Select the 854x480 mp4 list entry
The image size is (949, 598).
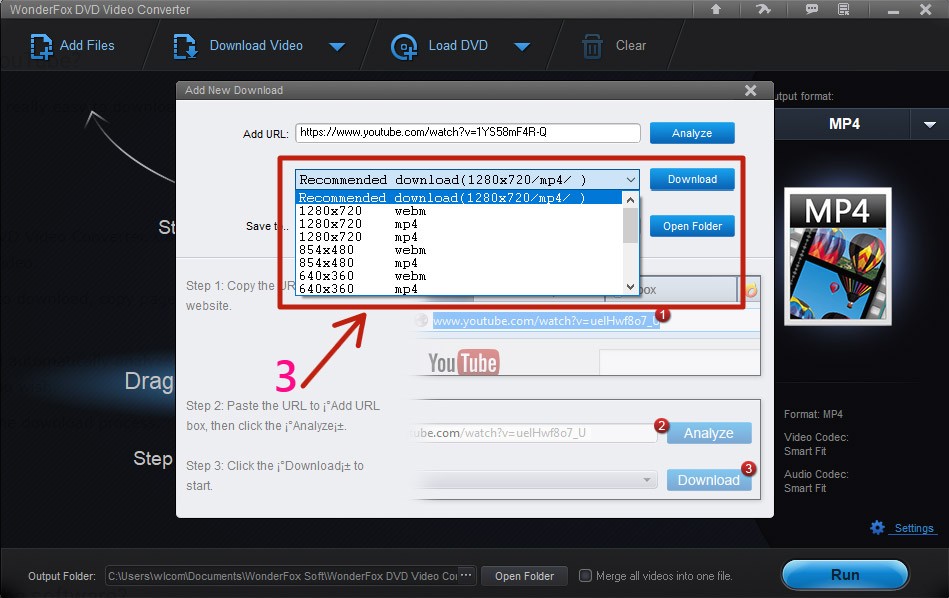tap(400, 263)
